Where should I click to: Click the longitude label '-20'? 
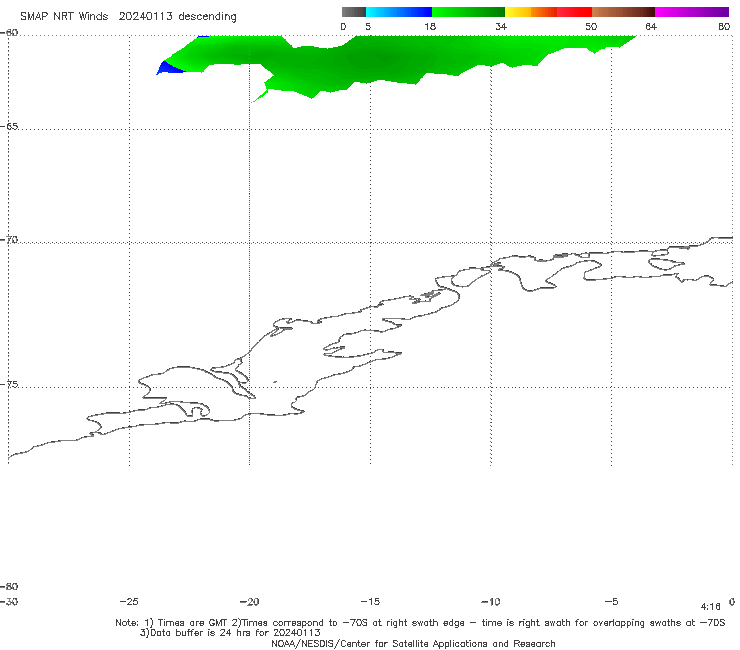pos(250,602)
